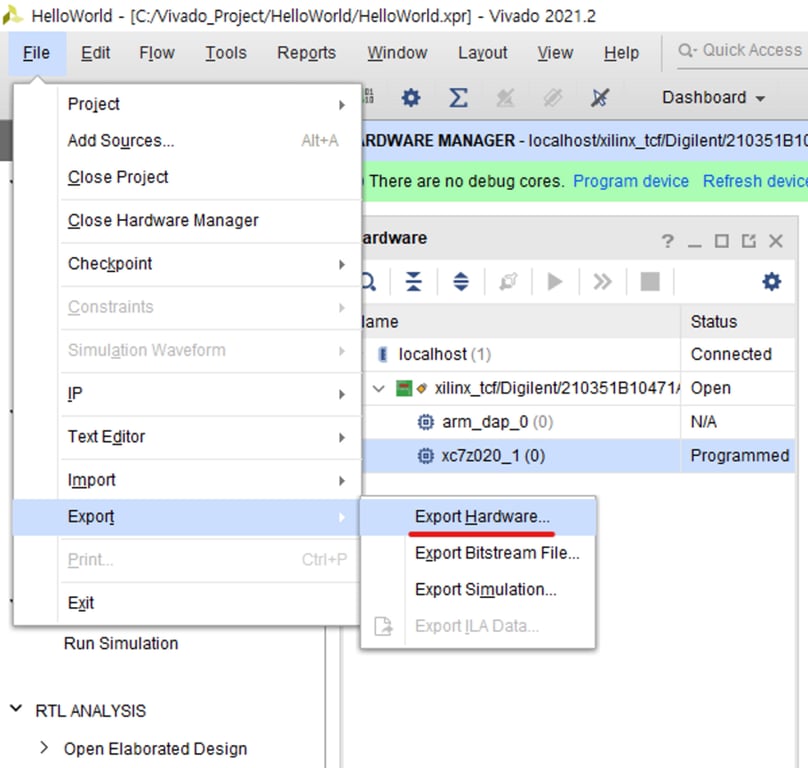Viewport: 808px width, 768px height.
Task: Choose Export Bitstream File...
Action: (478, 553)
